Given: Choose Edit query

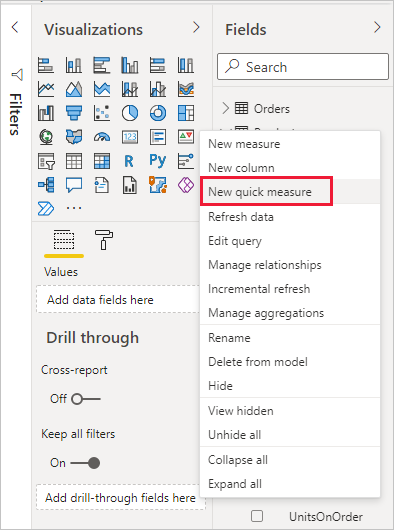Looking at the screenshot, I should point(290,241).
